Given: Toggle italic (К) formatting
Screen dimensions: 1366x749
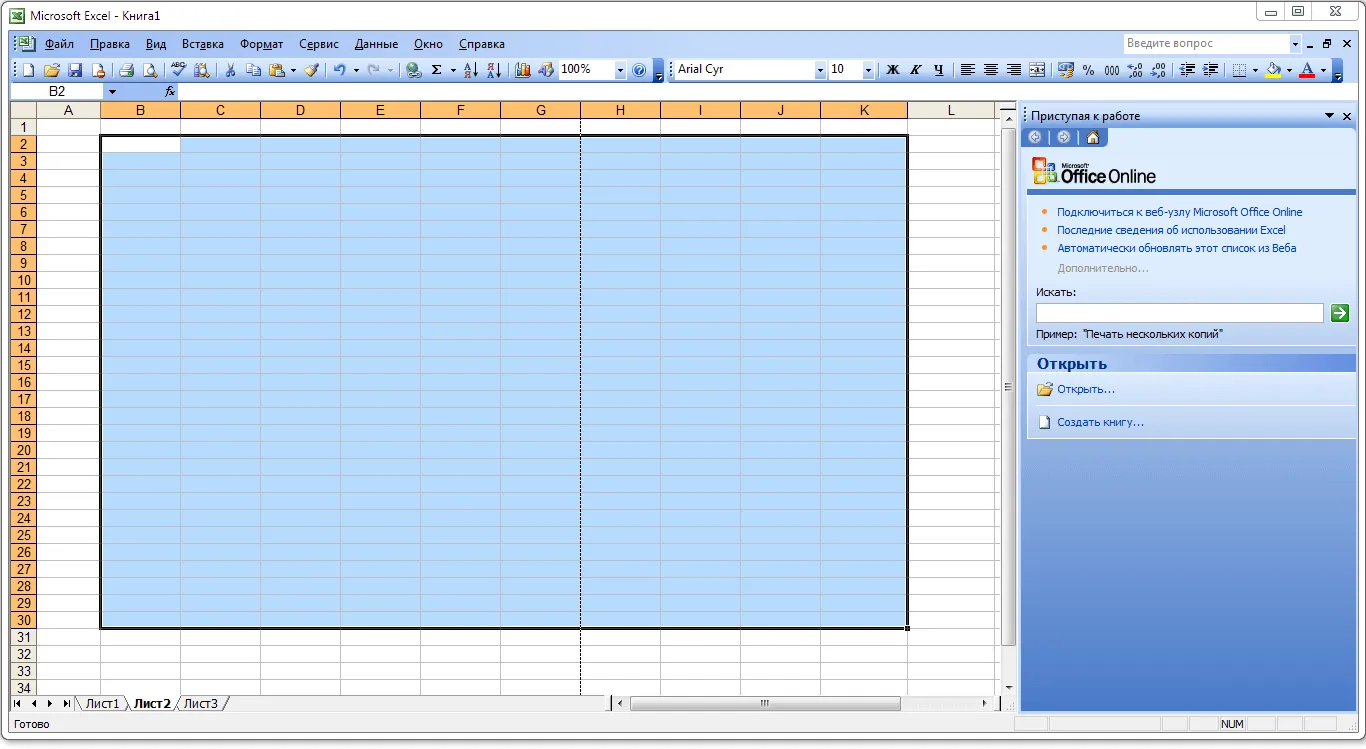Looking at the screenshot, I should coord(915,70).
